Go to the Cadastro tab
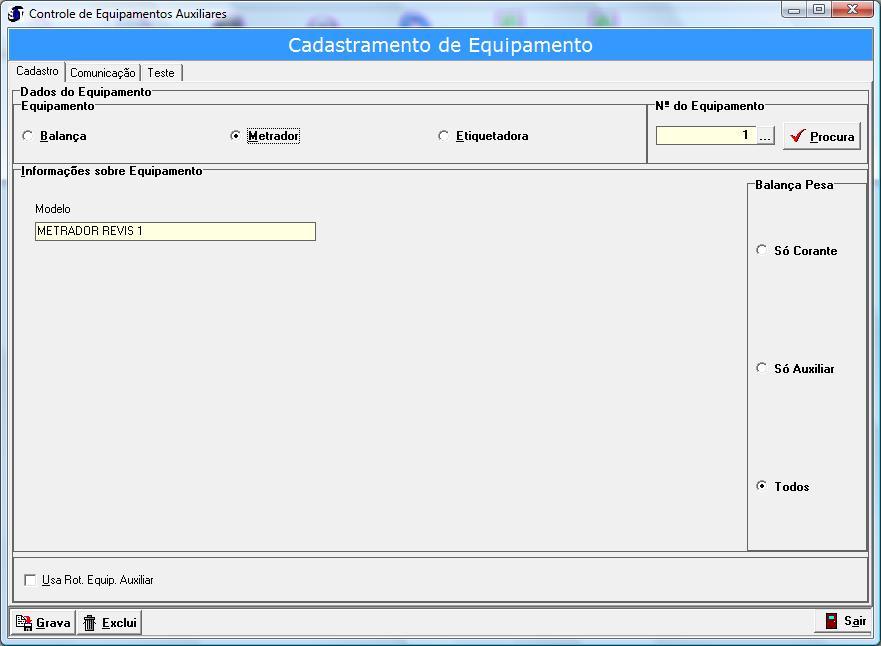This screenshot has height=646, width=881. coord(37,72)
